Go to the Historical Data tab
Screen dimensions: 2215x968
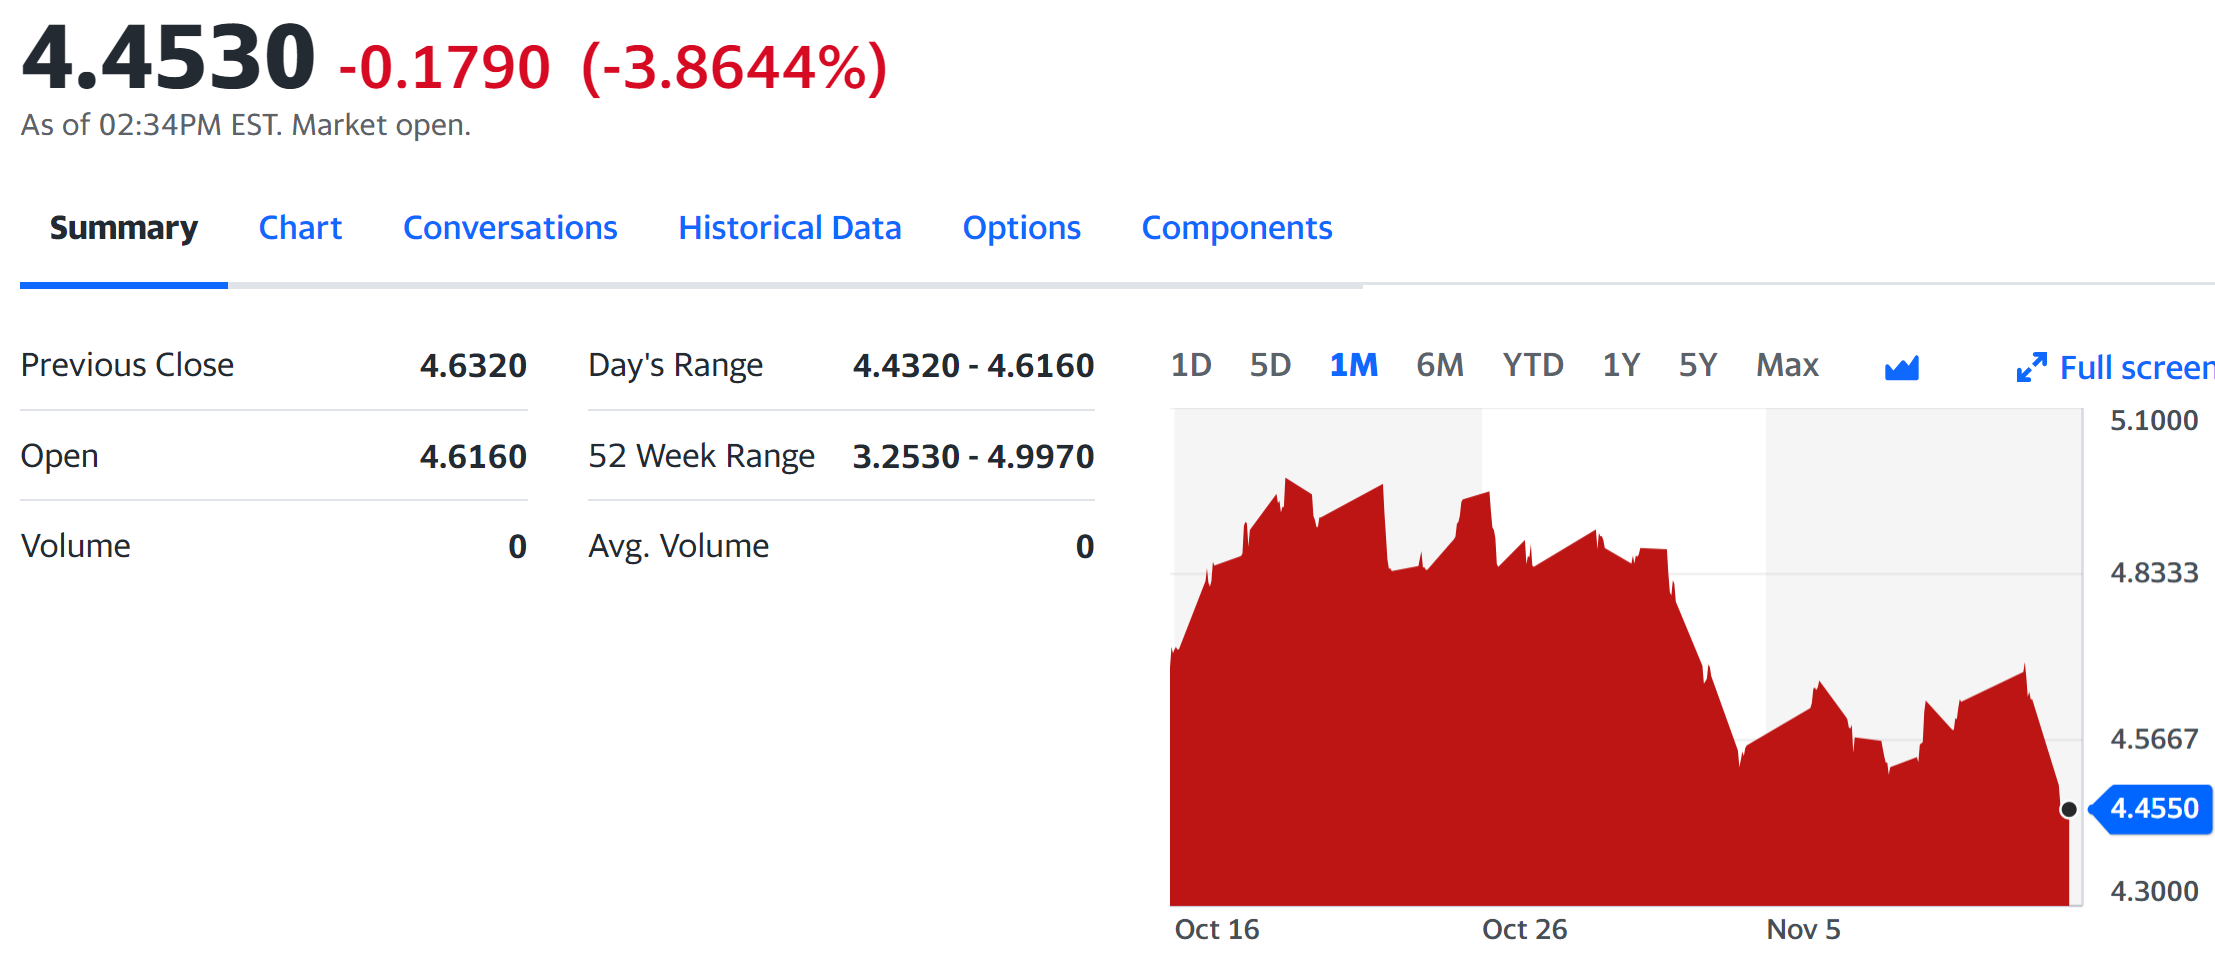(789, 228)
